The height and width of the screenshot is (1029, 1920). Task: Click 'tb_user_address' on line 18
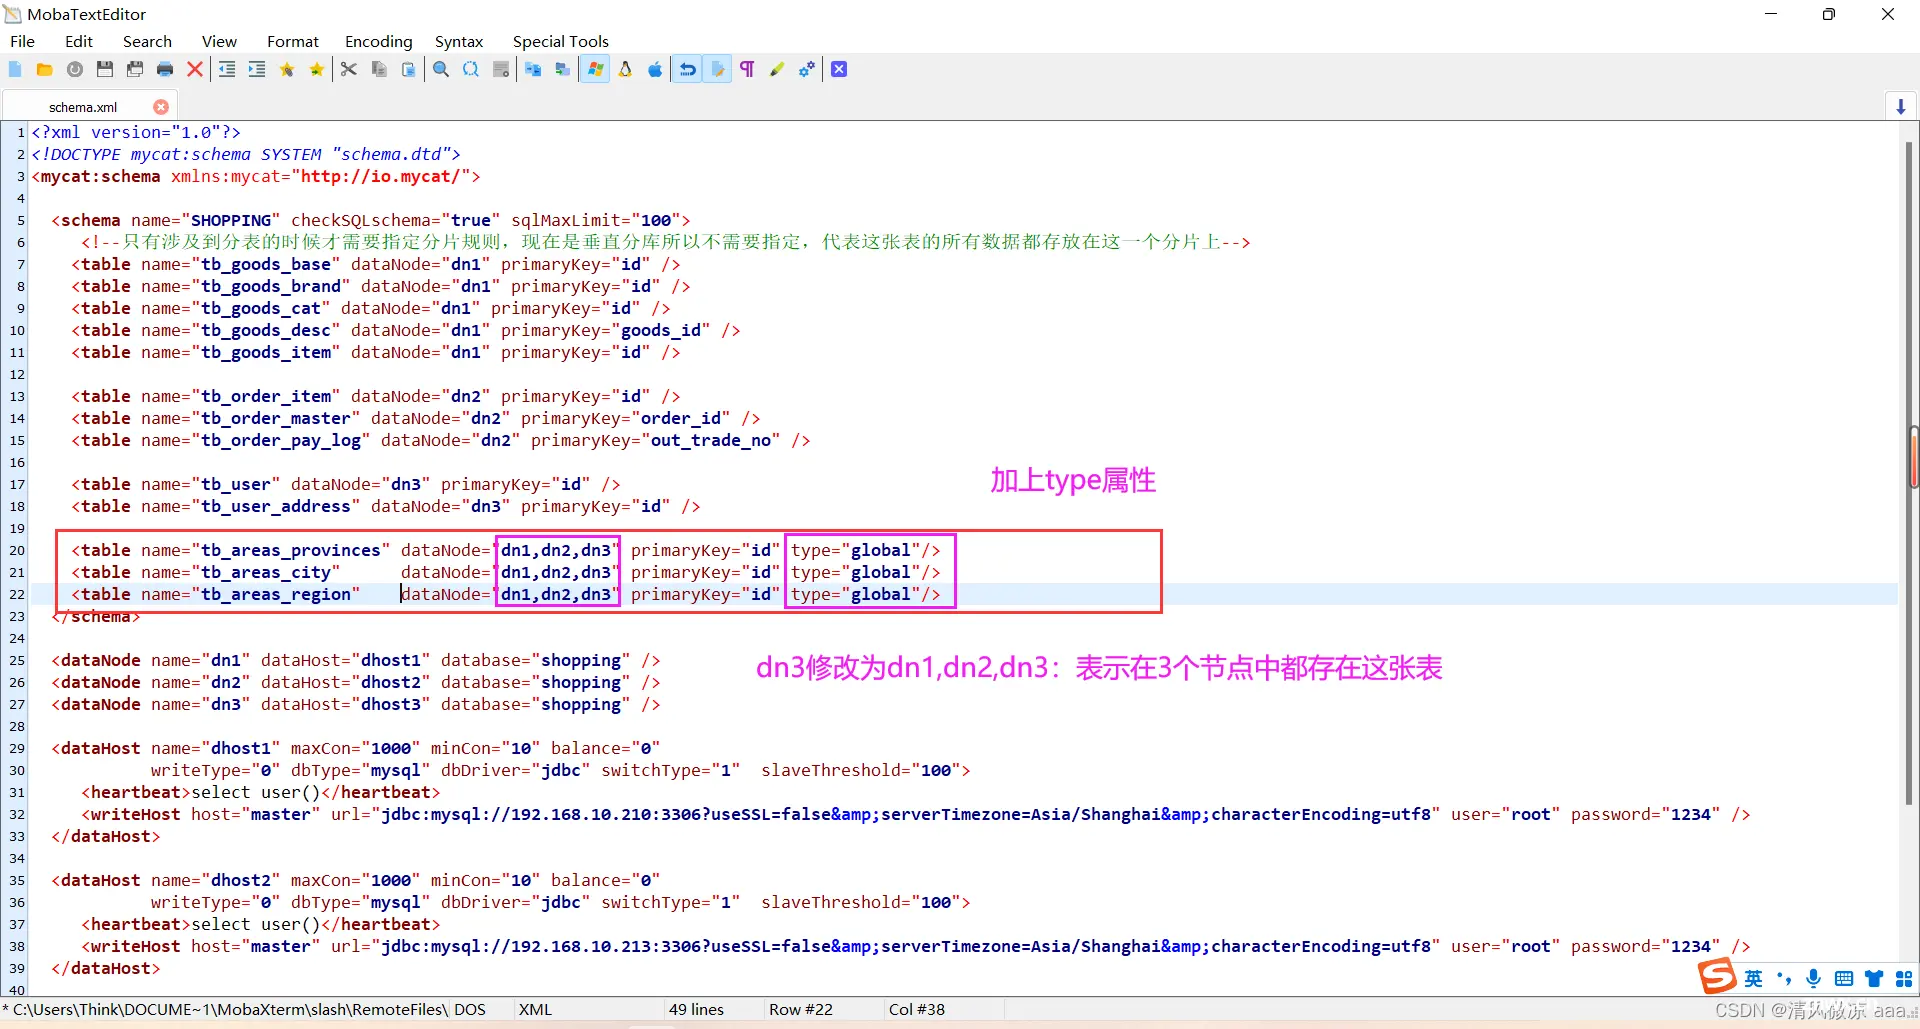pyautogui.click(x=276, y=506)
